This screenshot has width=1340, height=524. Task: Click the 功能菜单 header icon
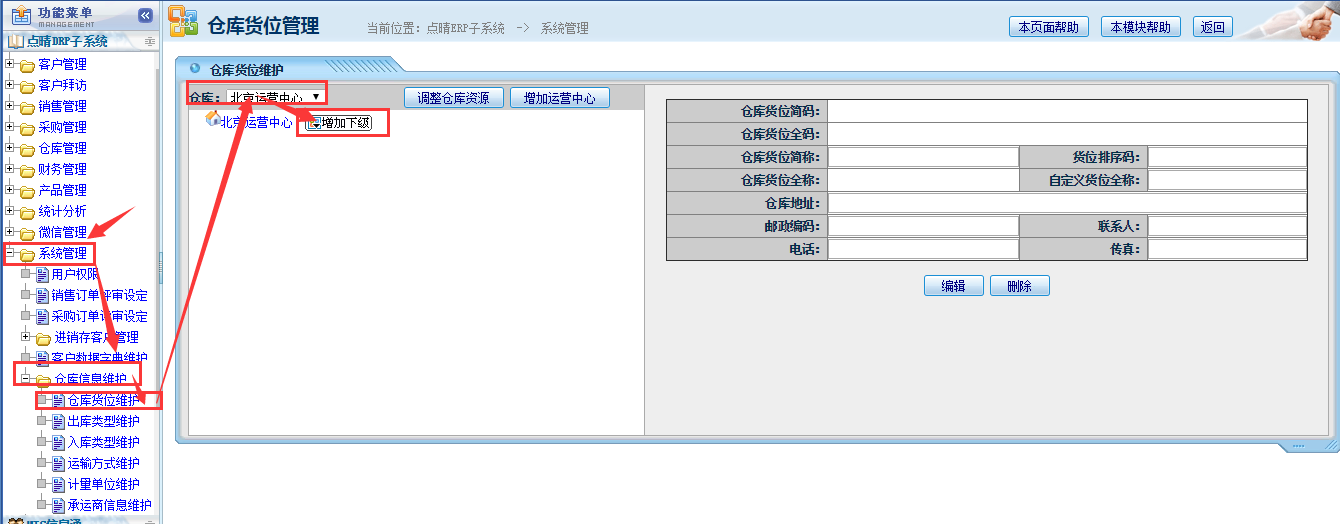click(x=20, y=16)
